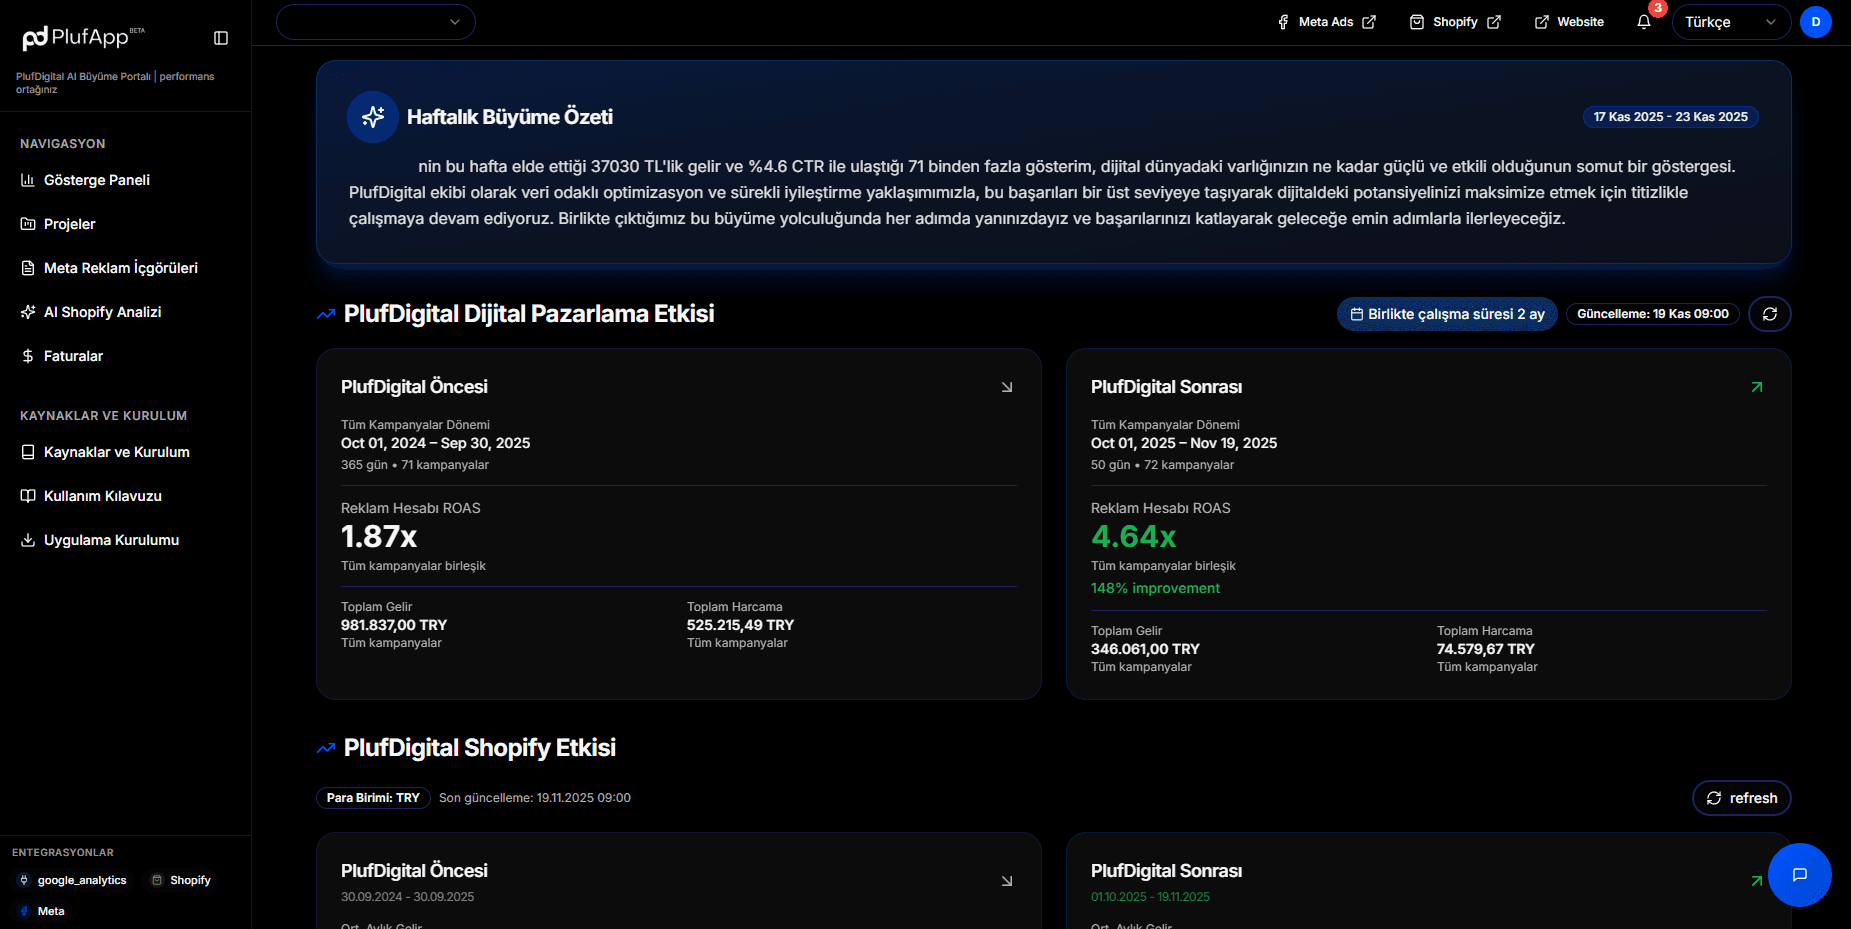This screenshot has width=1851, height=929.
Task: Refresh Dijital Pazarlama Etkisi with circular icon
Action: [1770, 314]
